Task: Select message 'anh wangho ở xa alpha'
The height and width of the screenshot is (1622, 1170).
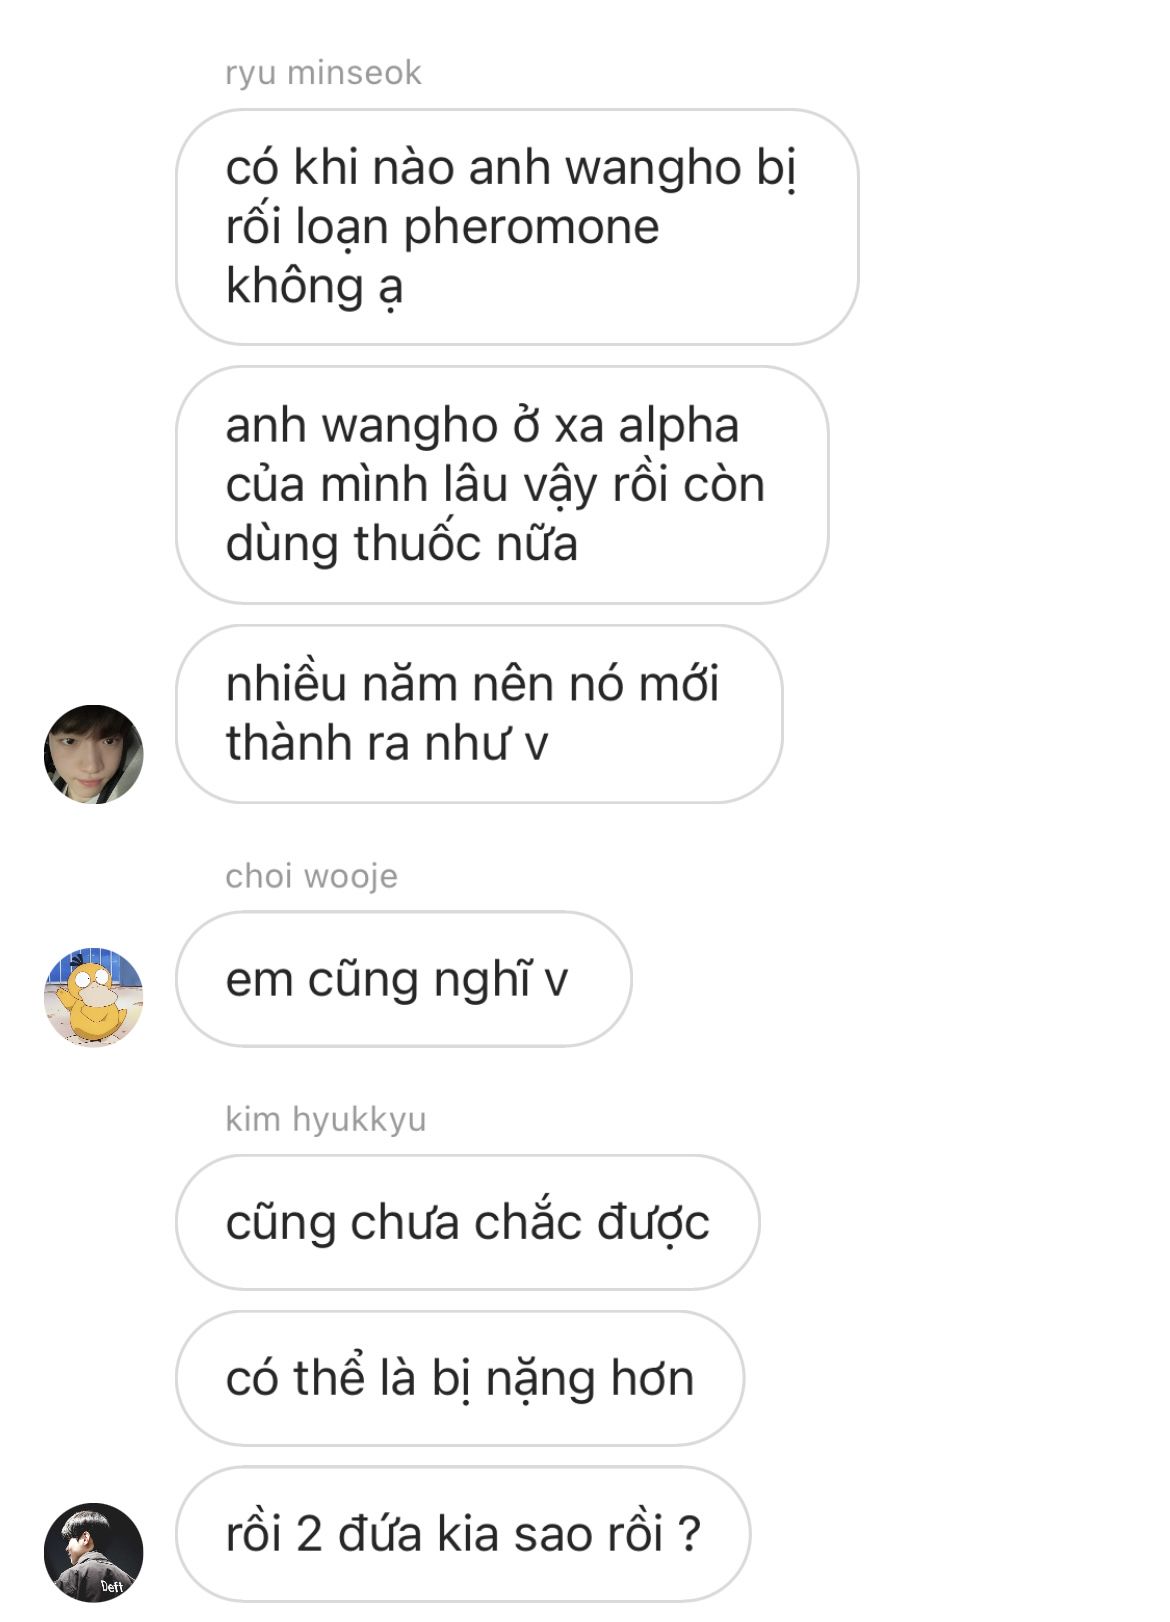Action: (502, 485)
